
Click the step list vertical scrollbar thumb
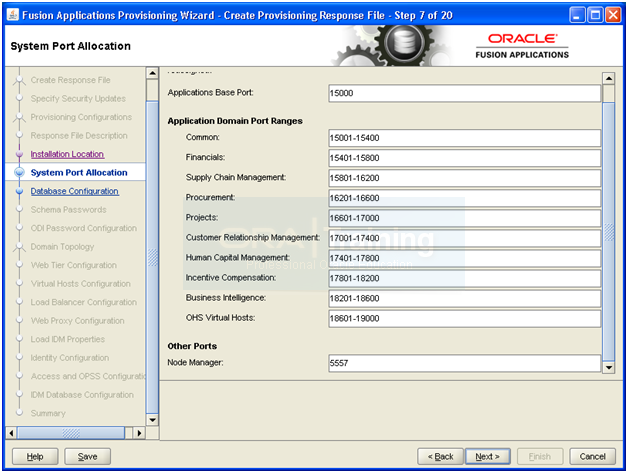tap(152, 257)
